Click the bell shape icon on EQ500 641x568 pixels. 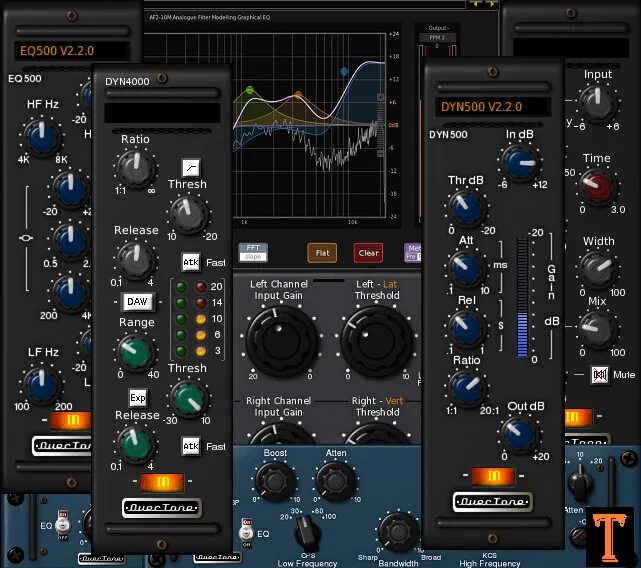click(26, 238)
